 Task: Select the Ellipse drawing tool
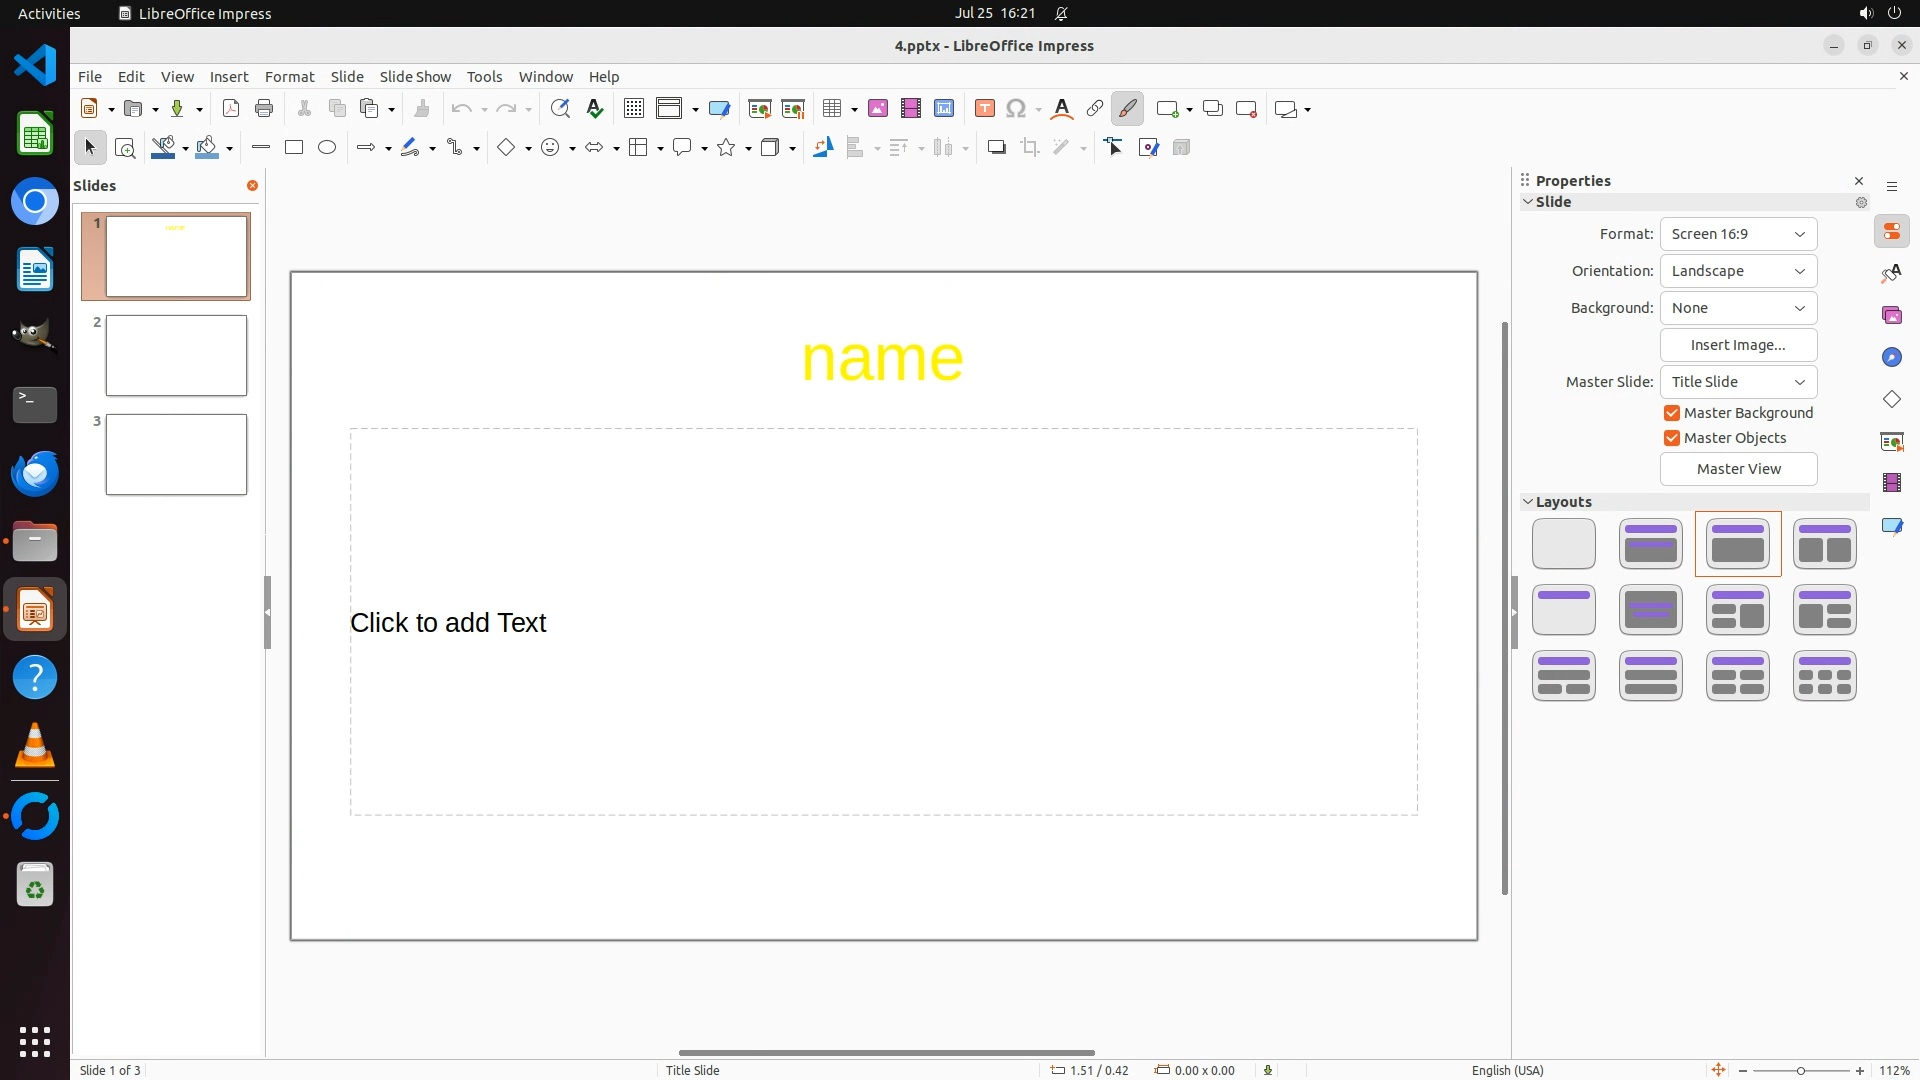pos(327,148)
